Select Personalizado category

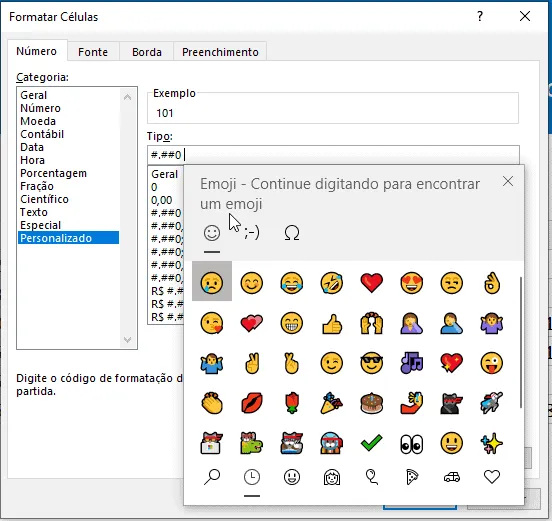tap(68, 238)
